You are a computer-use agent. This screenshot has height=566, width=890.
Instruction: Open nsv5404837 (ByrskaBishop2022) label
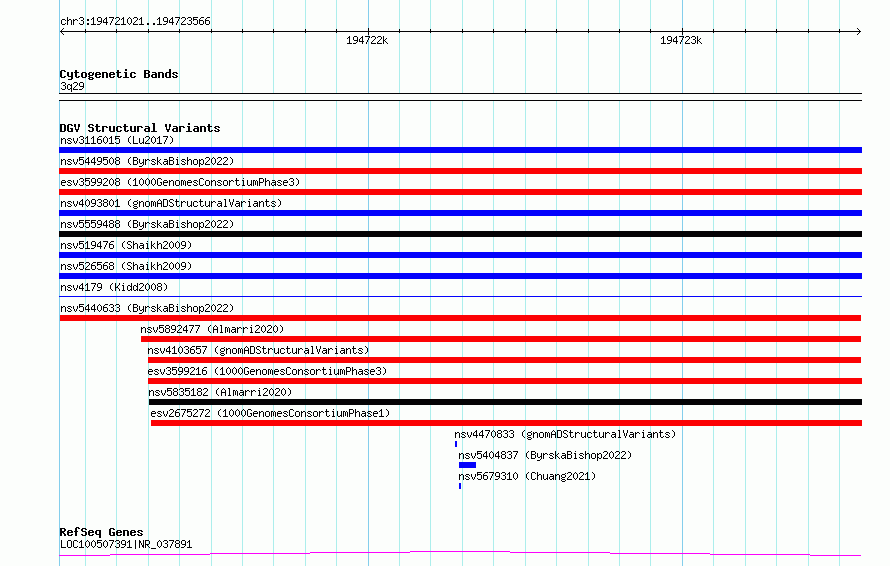[545, 455]
